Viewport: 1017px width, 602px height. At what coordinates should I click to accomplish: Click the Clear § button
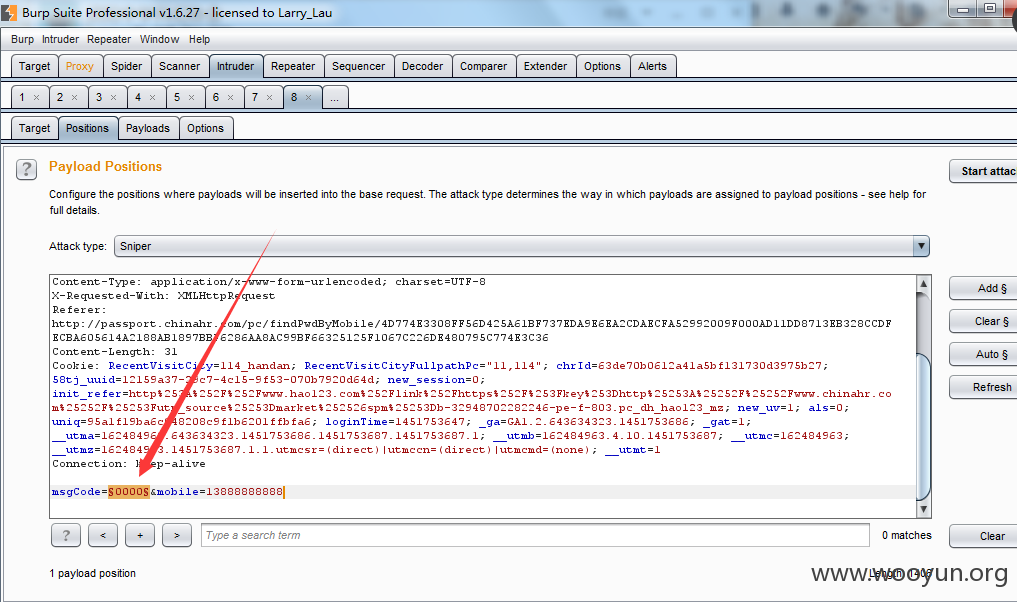click(x=985, y=321)
